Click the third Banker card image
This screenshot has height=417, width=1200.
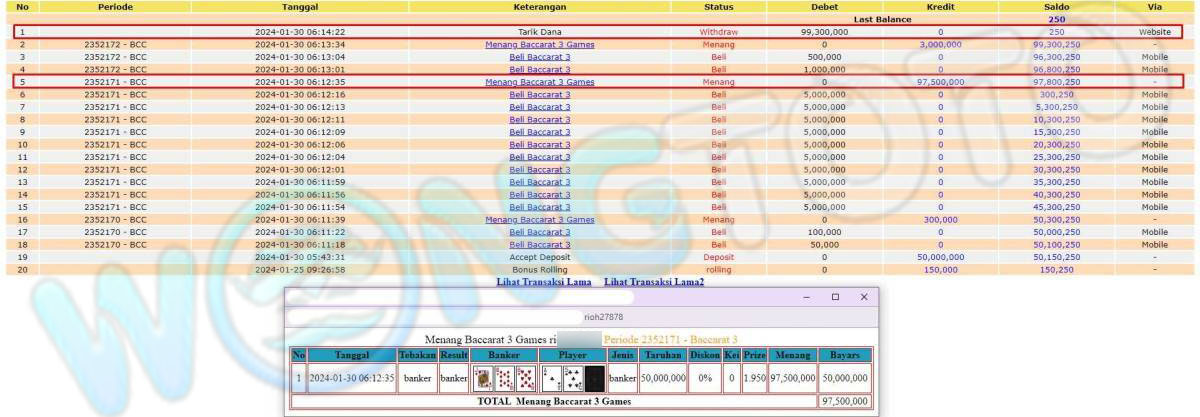[x=525, y=379]
